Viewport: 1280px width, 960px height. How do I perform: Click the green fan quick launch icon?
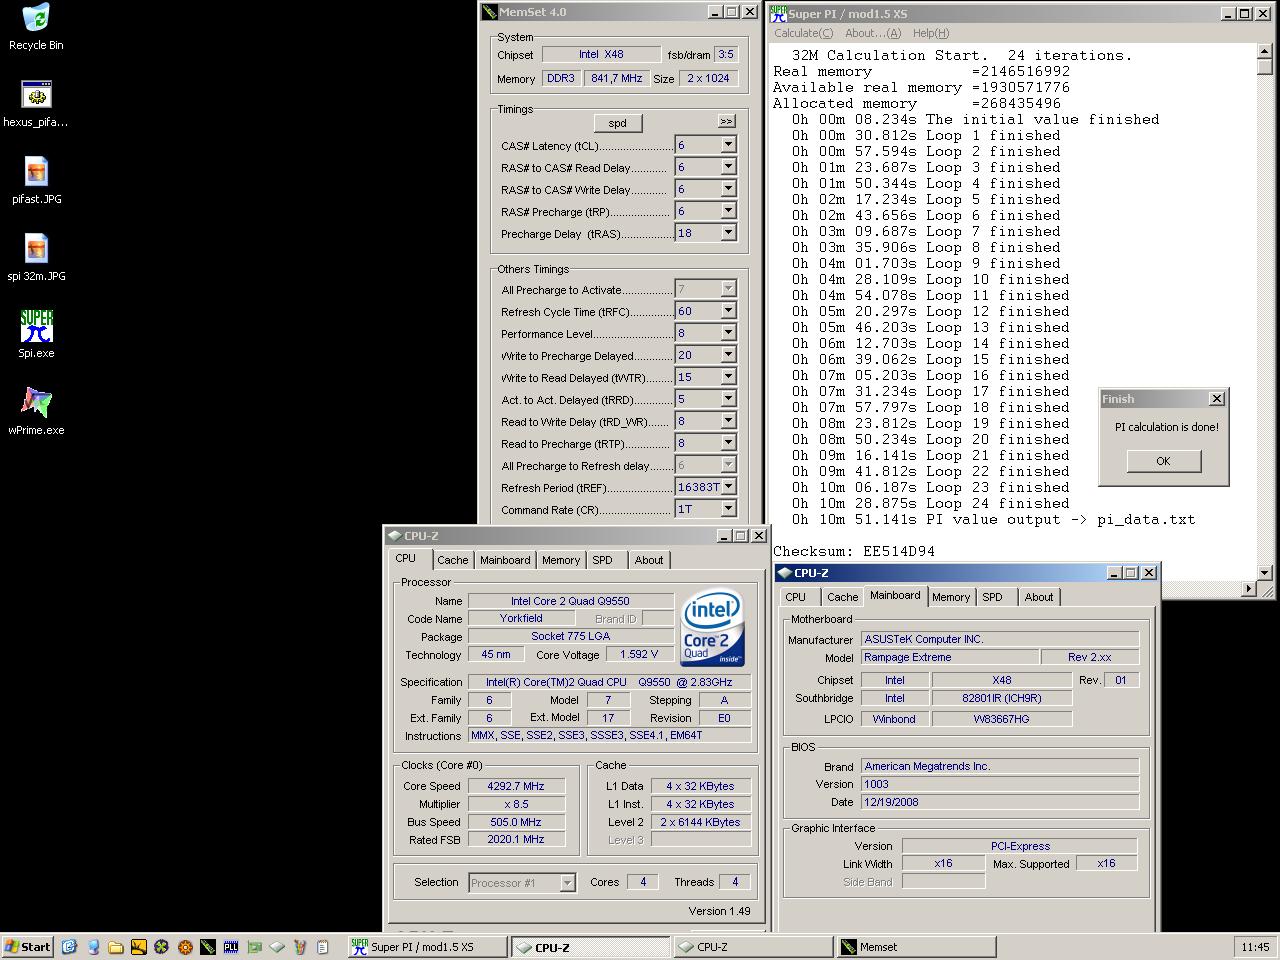point(161,947)
